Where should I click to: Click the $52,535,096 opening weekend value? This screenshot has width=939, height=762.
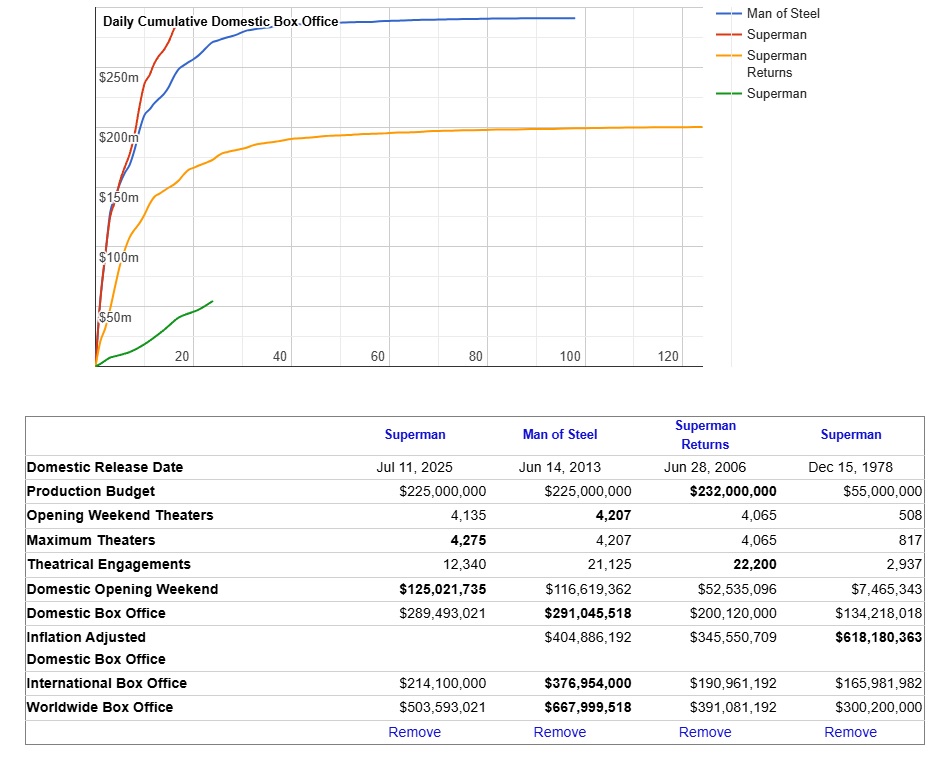pyautogui.click(x=737, y=589)
